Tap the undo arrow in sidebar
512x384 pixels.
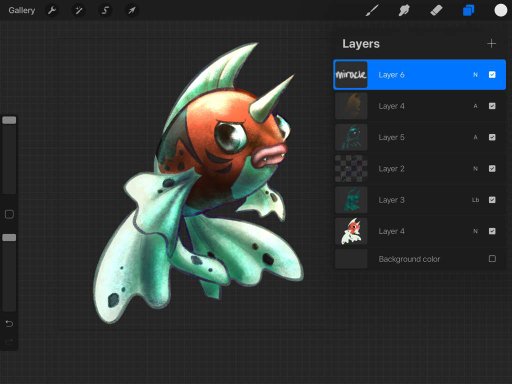coord(9,323)
